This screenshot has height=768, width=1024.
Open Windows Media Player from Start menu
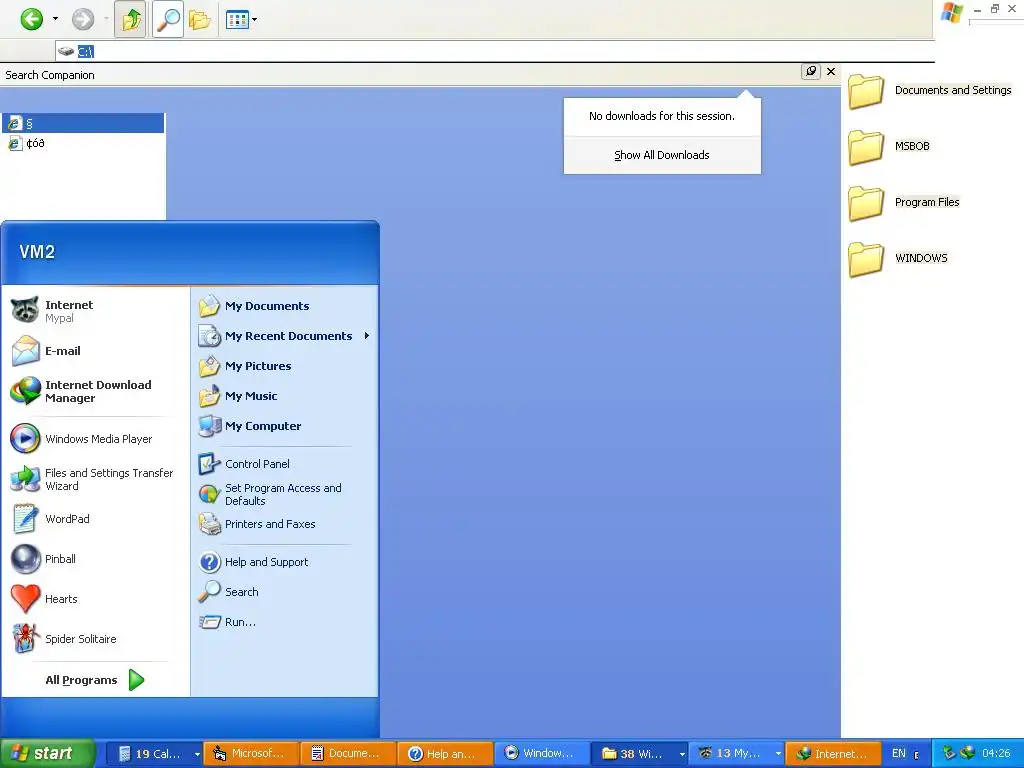(95, 439)
